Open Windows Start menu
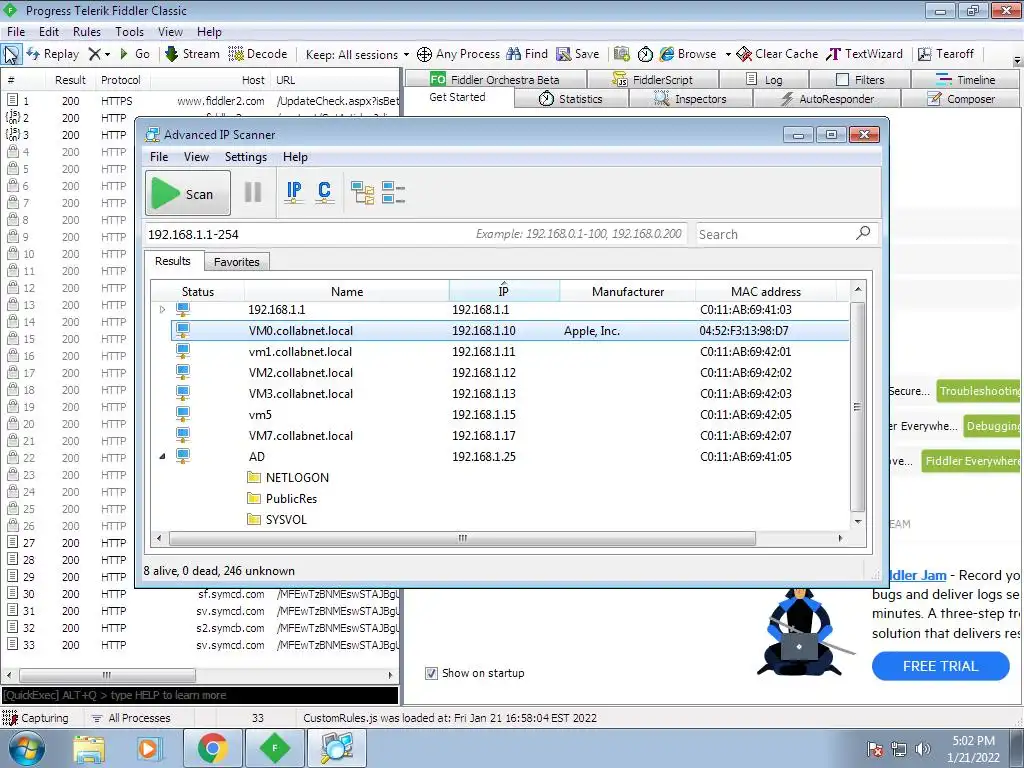The width and height of the screenshot is (1024, 768). click(26, 748)
